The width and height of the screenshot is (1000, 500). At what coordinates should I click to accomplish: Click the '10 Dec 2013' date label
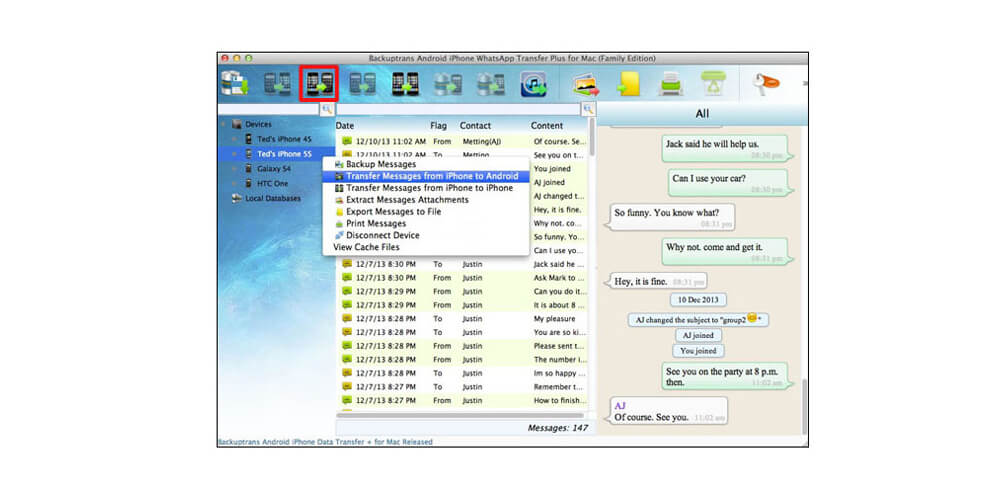tap(698, 300)
